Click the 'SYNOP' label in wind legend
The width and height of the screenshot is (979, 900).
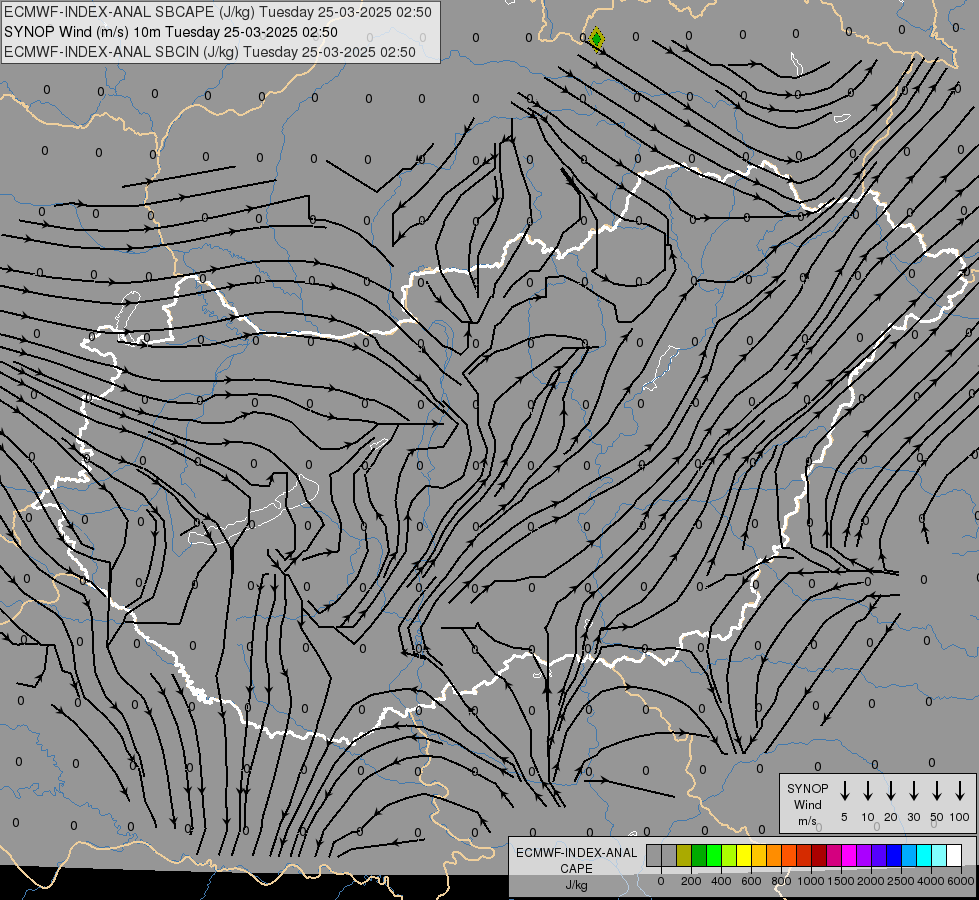click(807, 788)
